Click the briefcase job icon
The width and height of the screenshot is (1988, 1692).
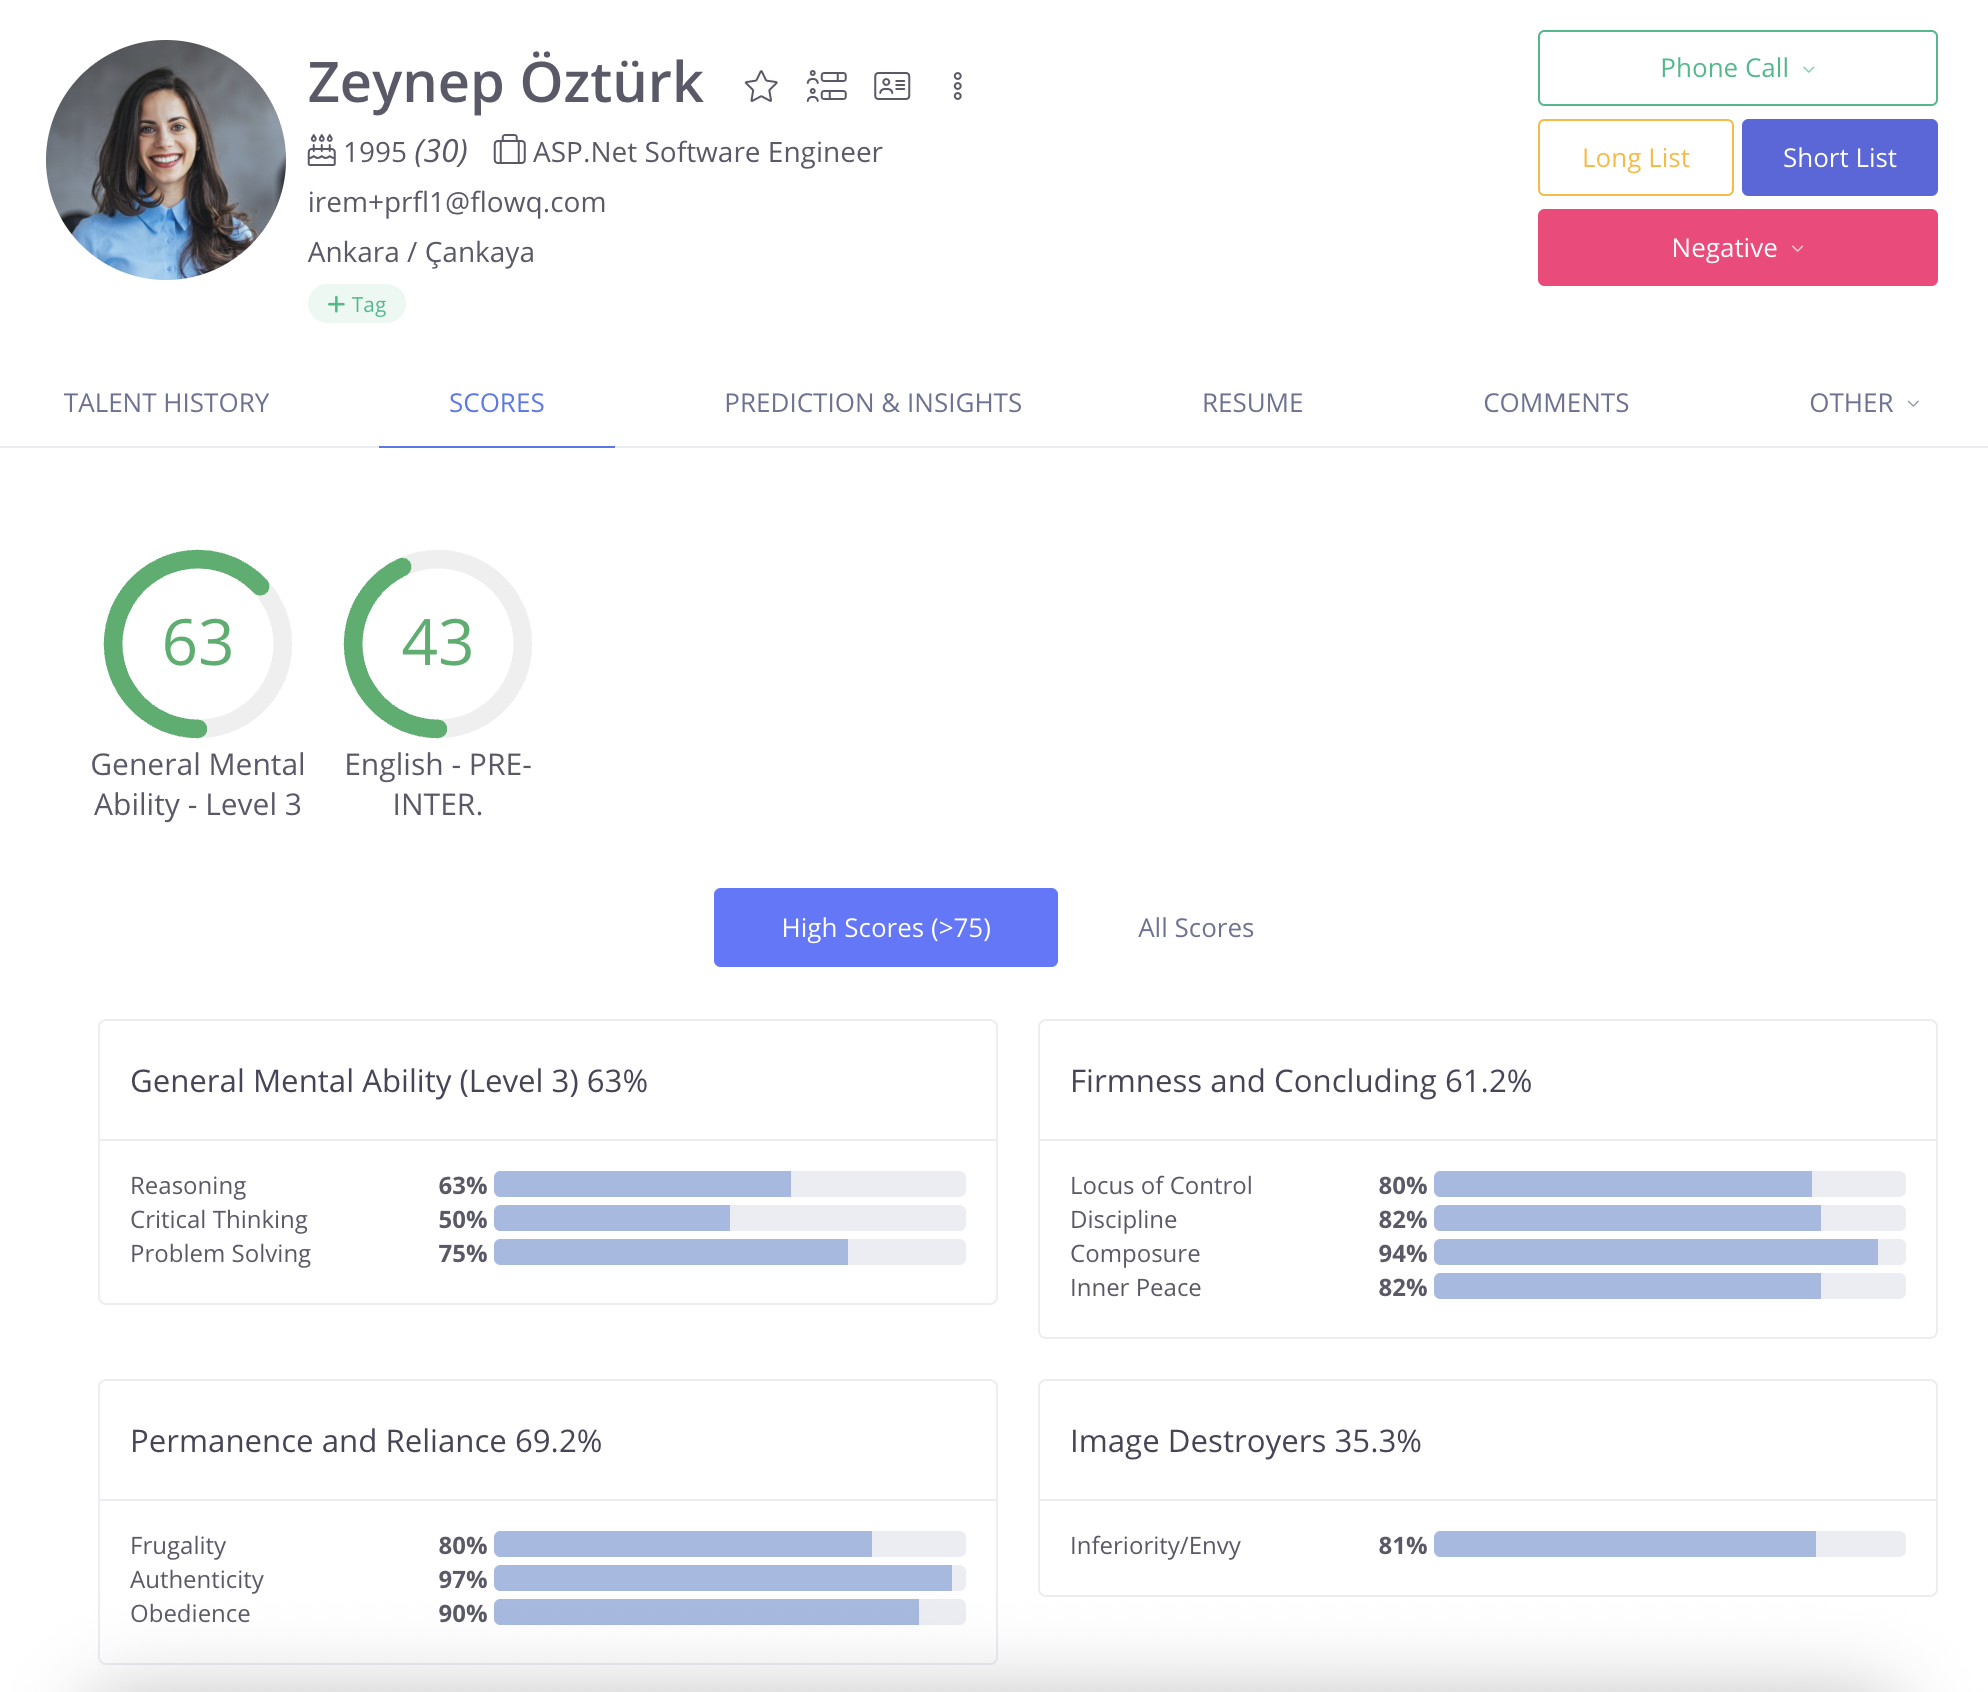(509, 151)
